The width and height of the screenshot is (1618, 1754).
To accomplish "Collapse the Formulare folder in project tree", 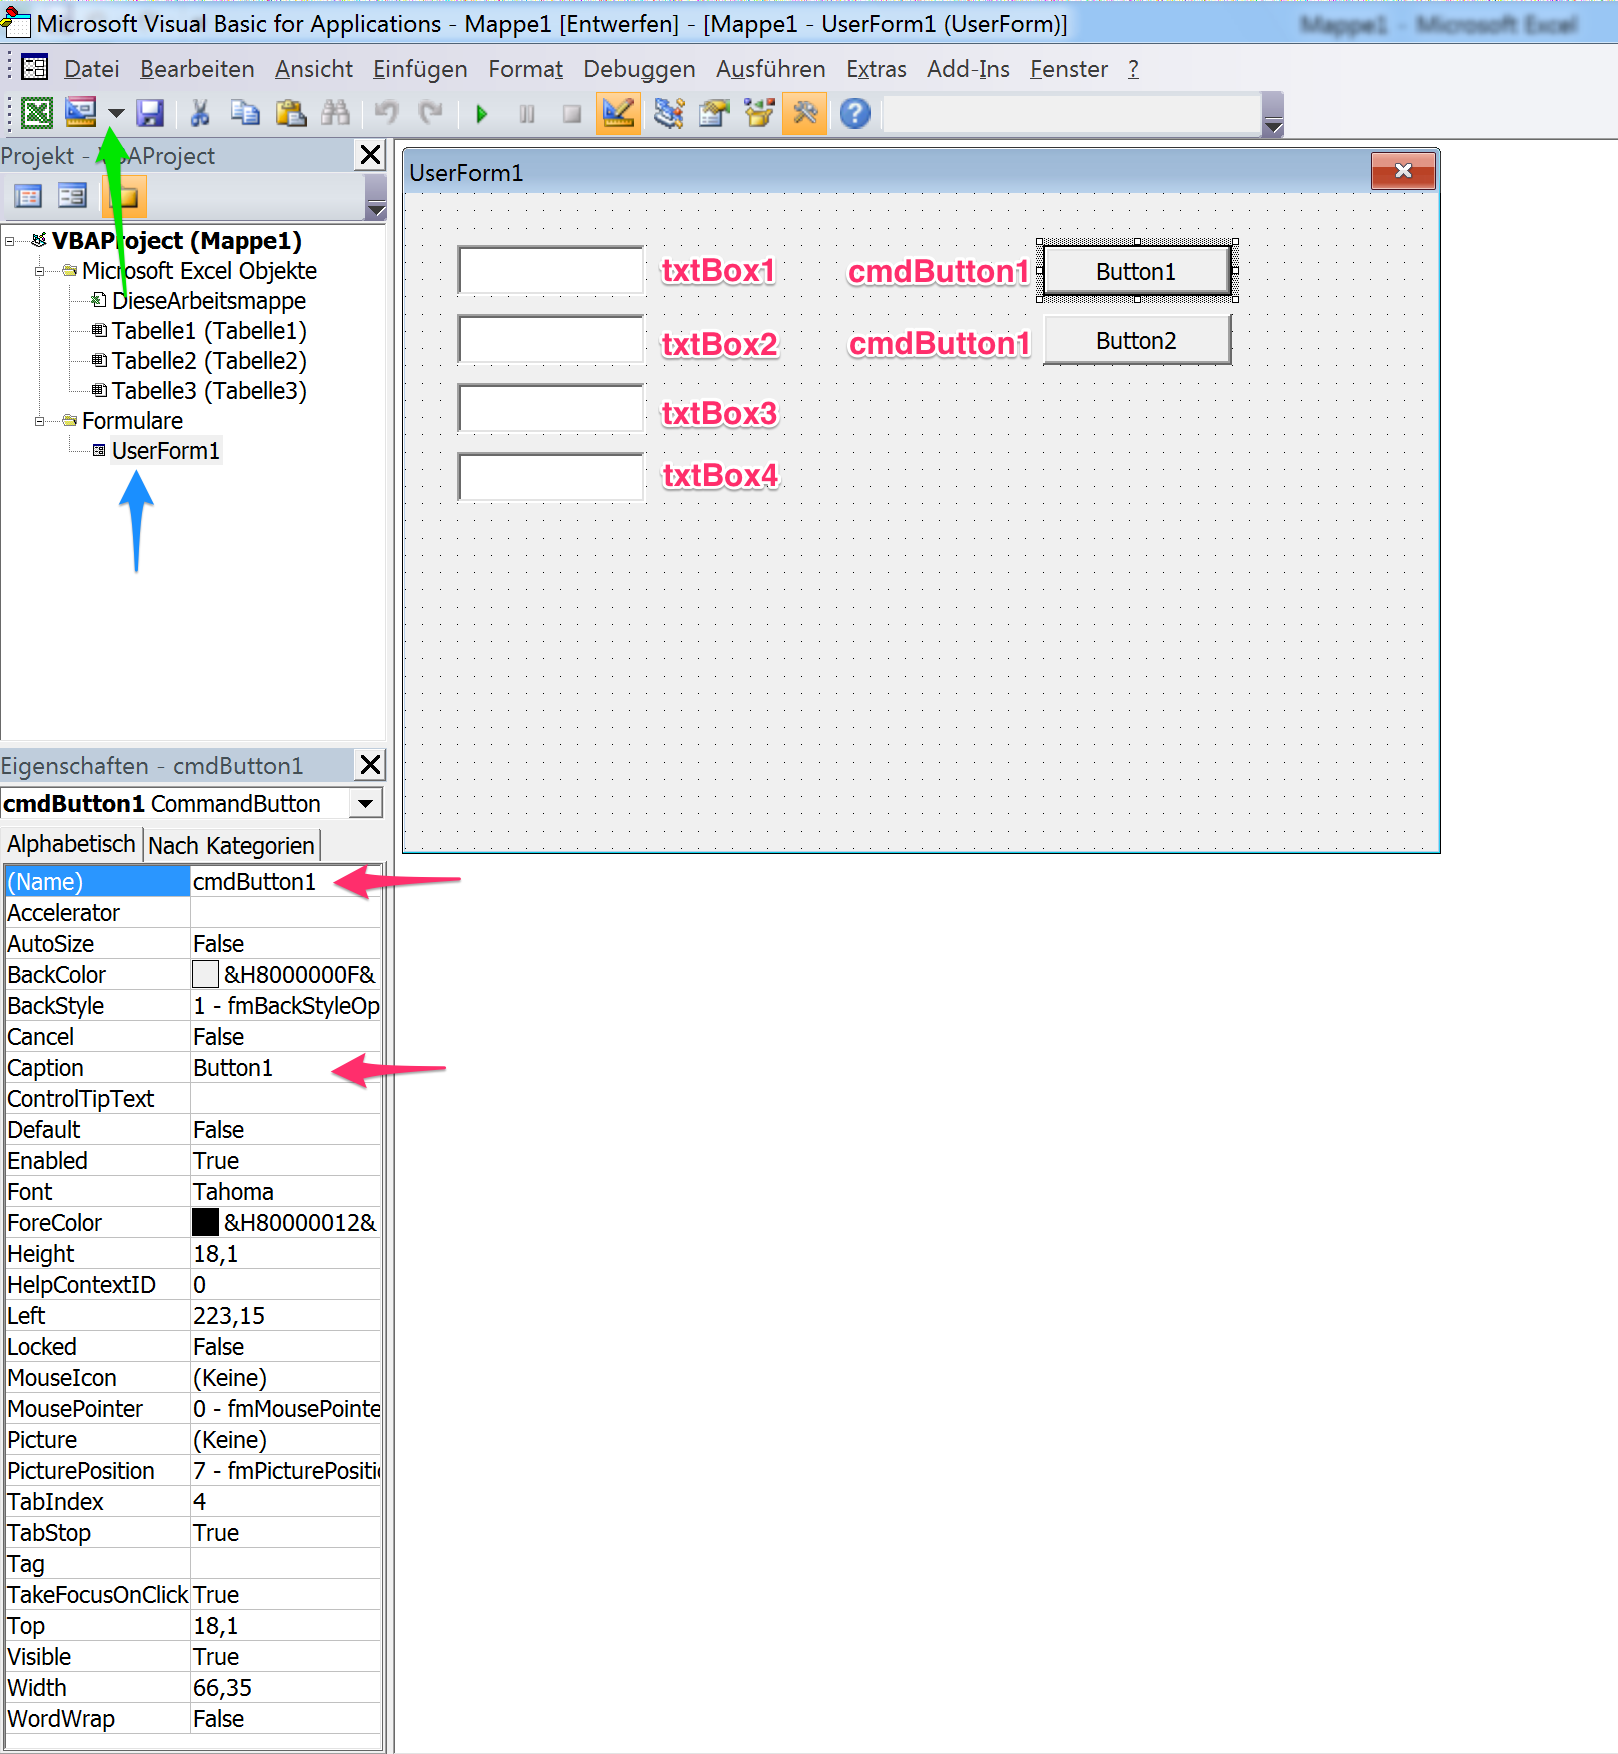I will pyautogui.click(x=40, y=421).
